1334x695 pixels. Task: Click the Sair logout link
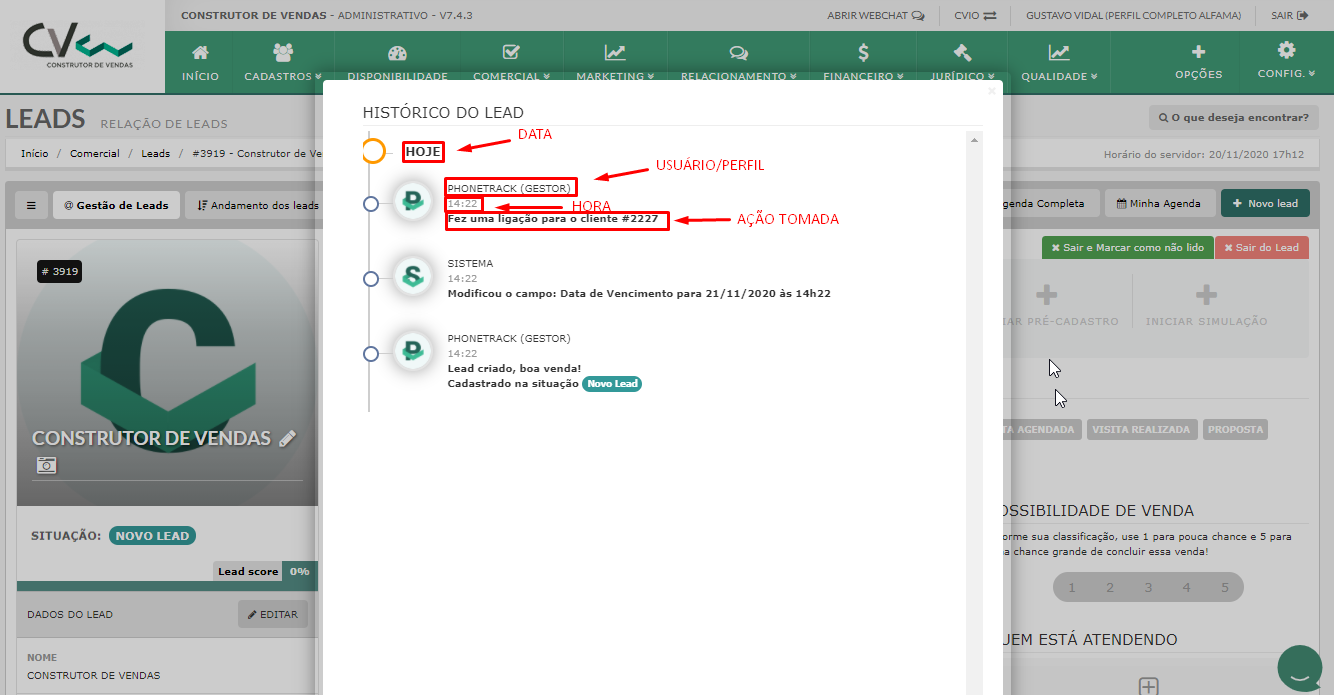point(1289,16)
